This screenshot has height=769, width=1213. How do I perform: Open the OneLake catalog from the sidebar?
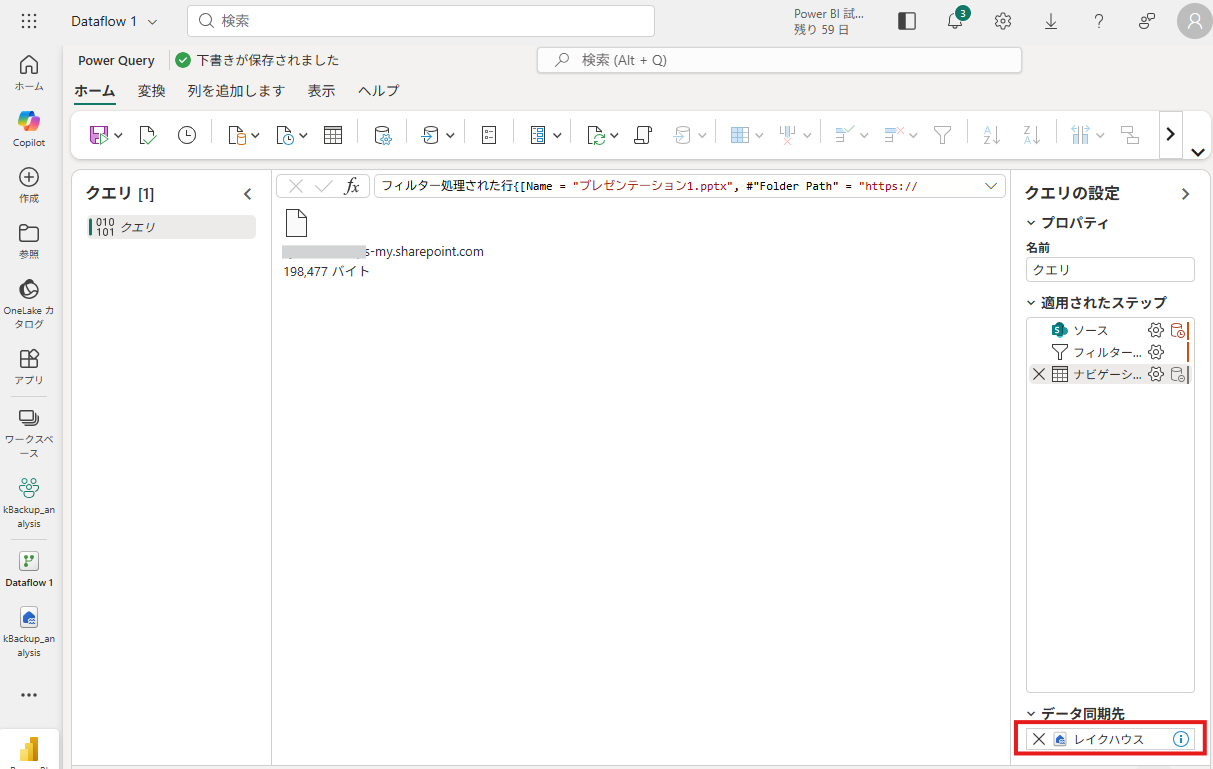point(29,290)
